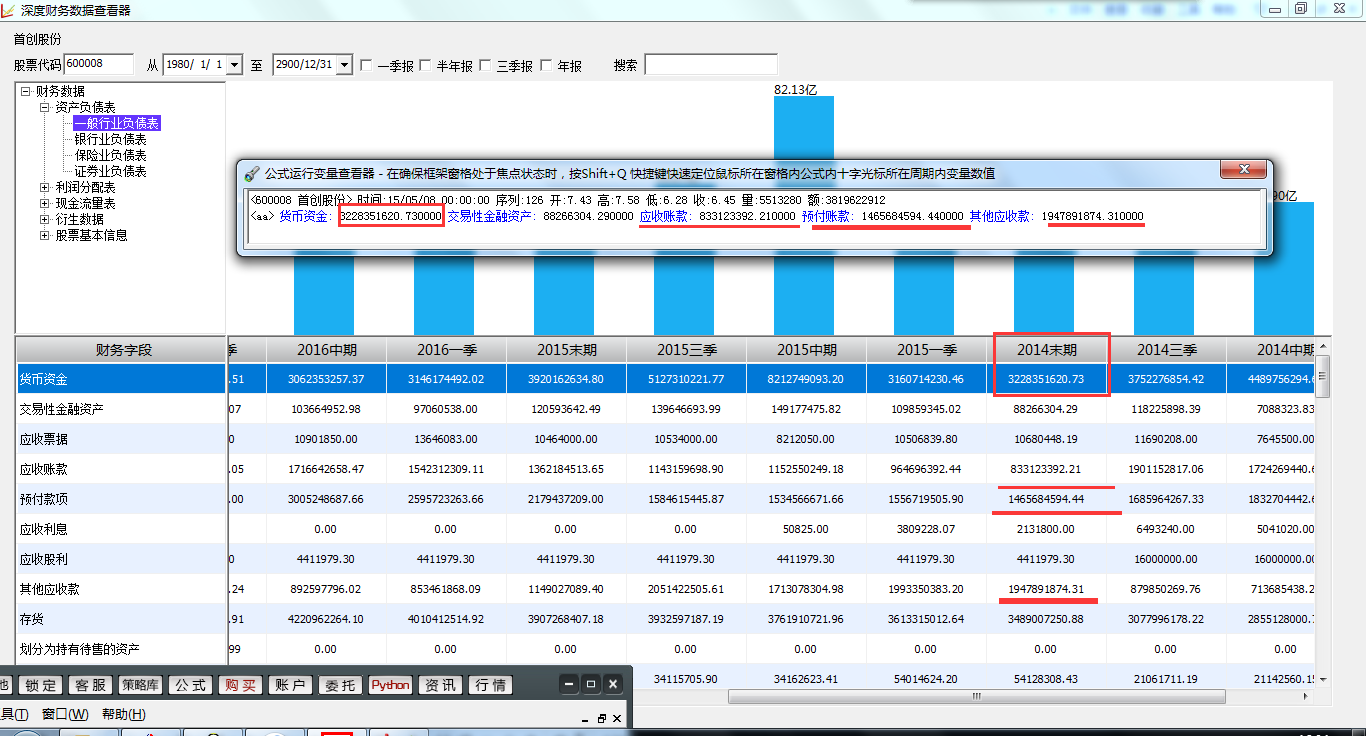
Task: Select the 其他应收款 row label
Action: (x=122, y=589)
